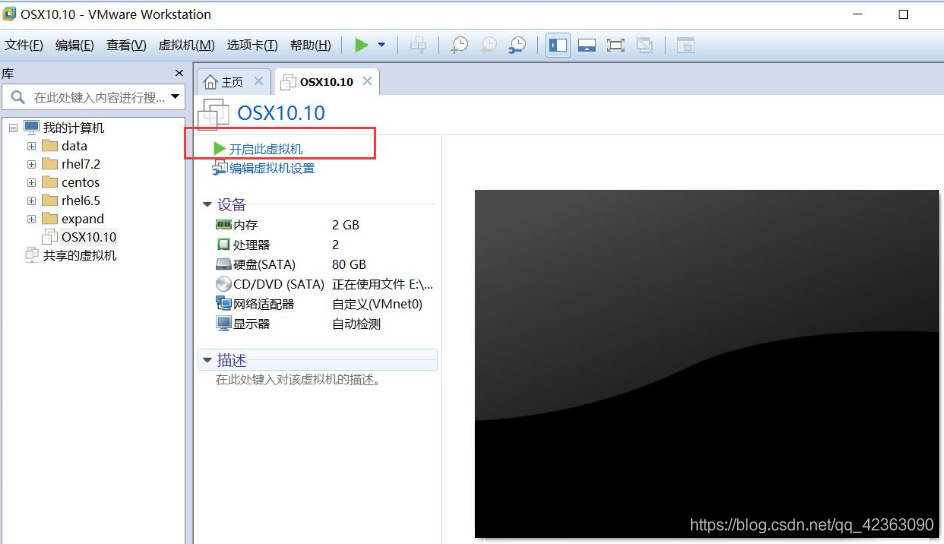Close the library panel

[179, 73]
